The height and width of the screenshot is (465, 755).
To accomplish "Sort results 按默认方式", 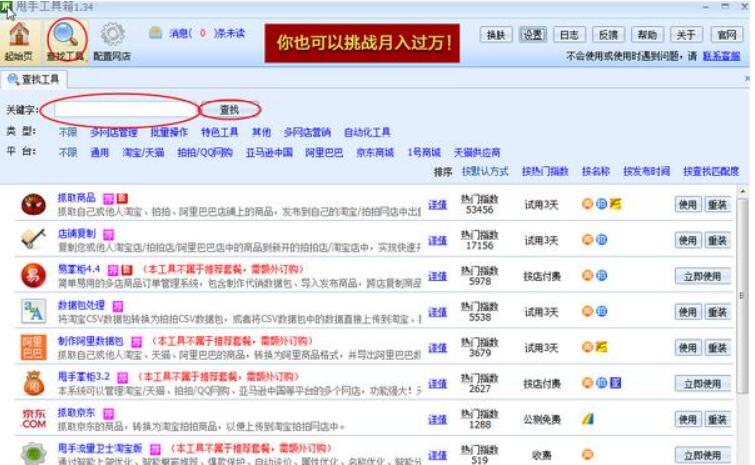I will tap(485, 171).
